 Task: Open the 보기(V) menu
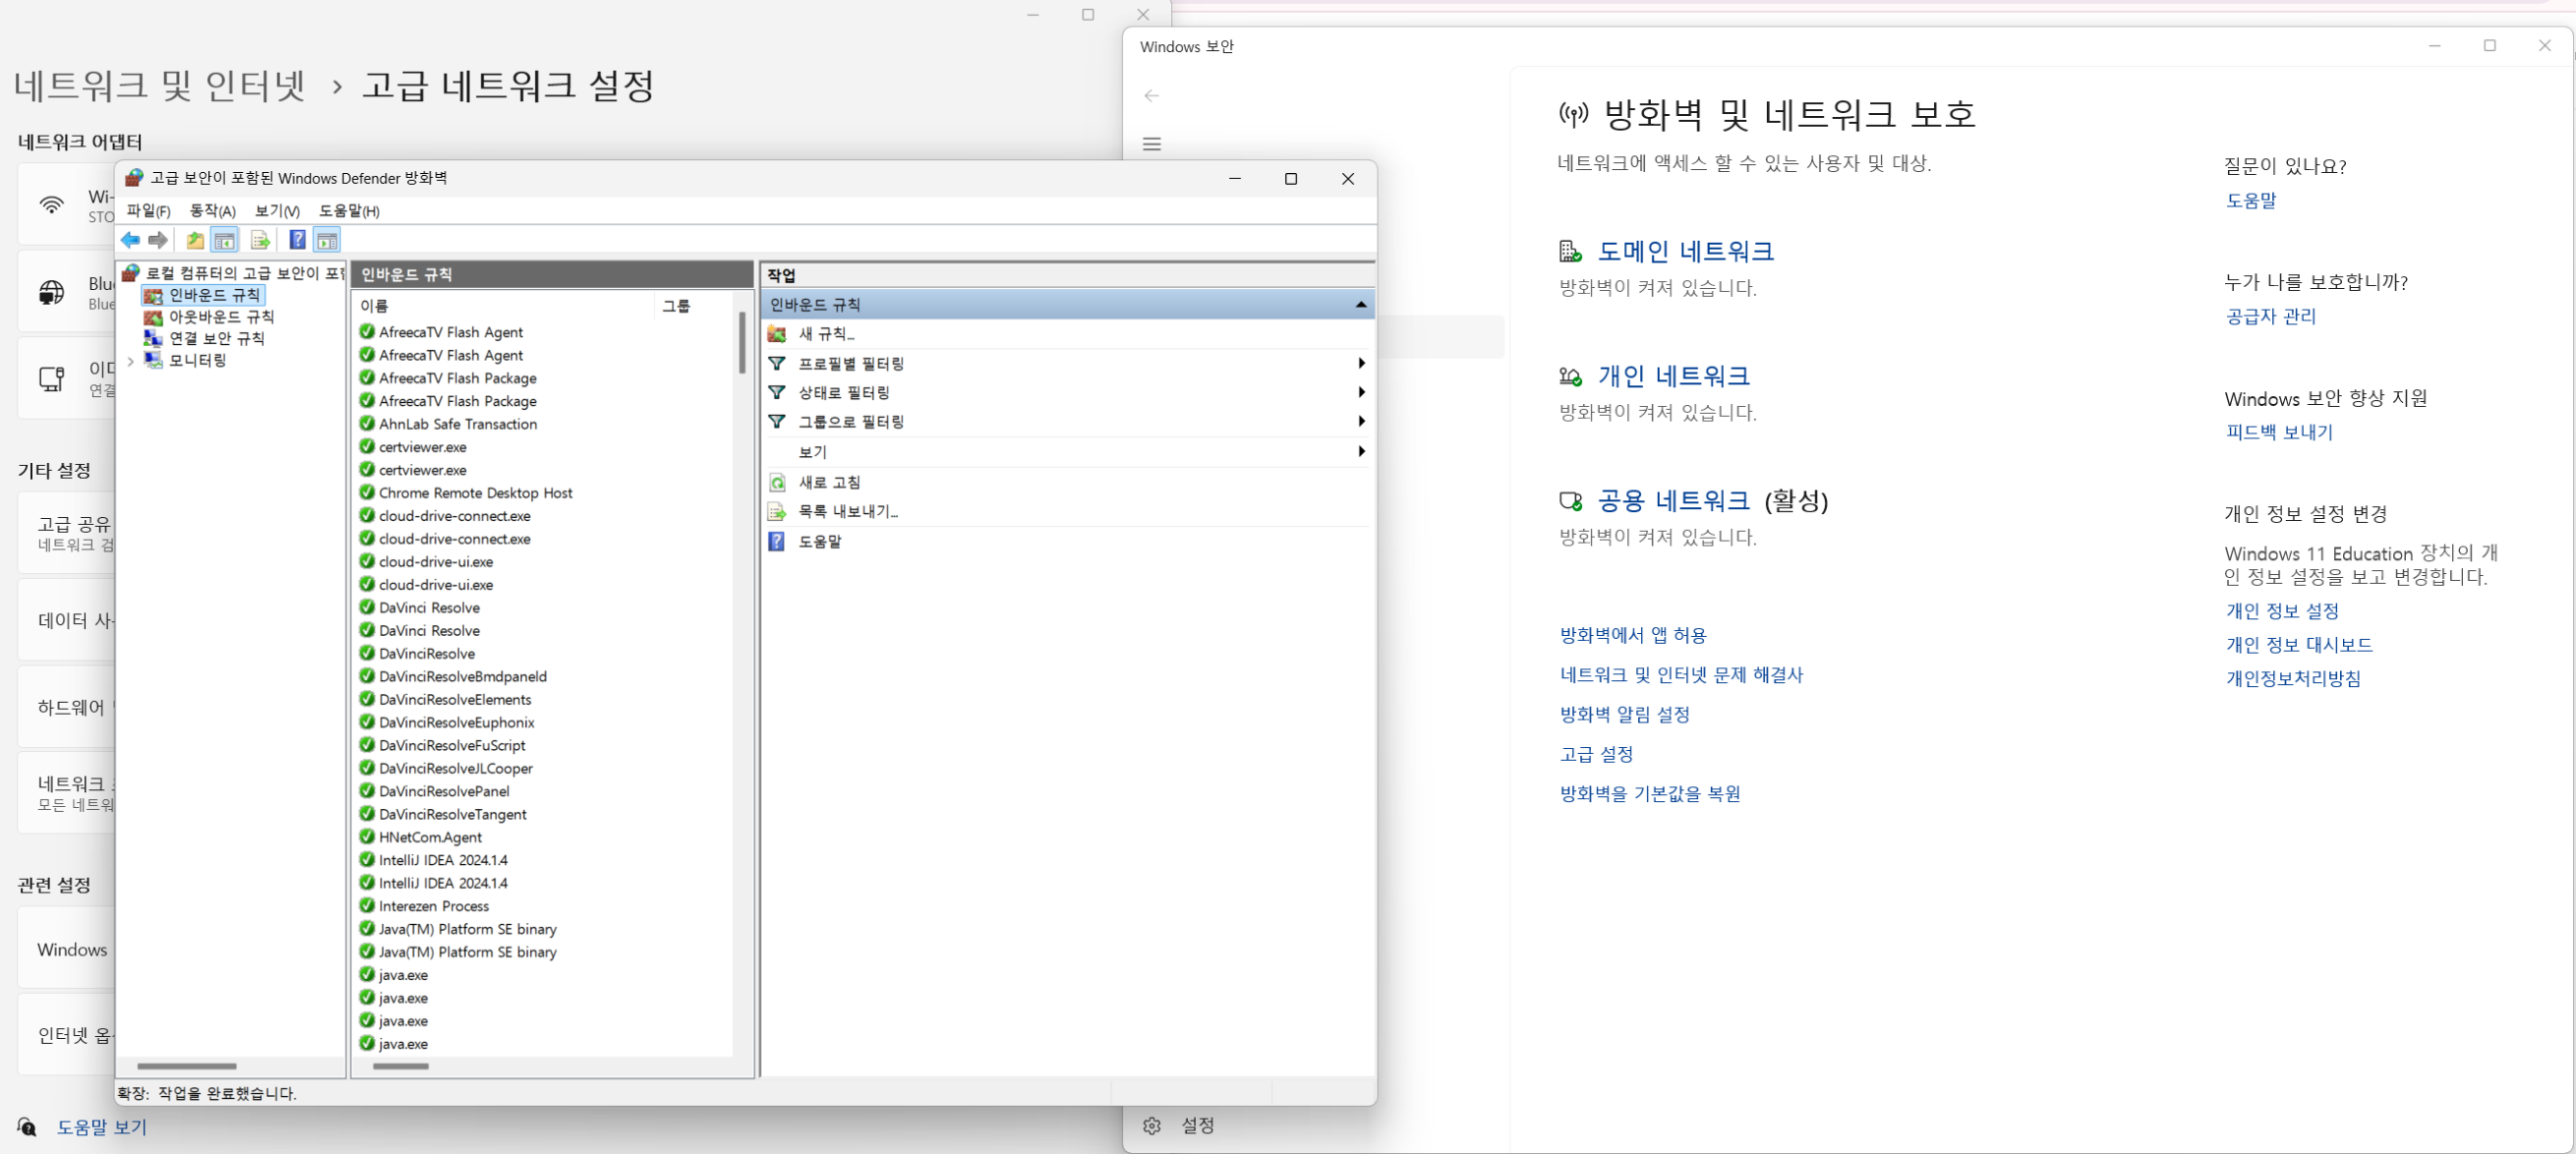pyautogui.click(x=277, y=211)
